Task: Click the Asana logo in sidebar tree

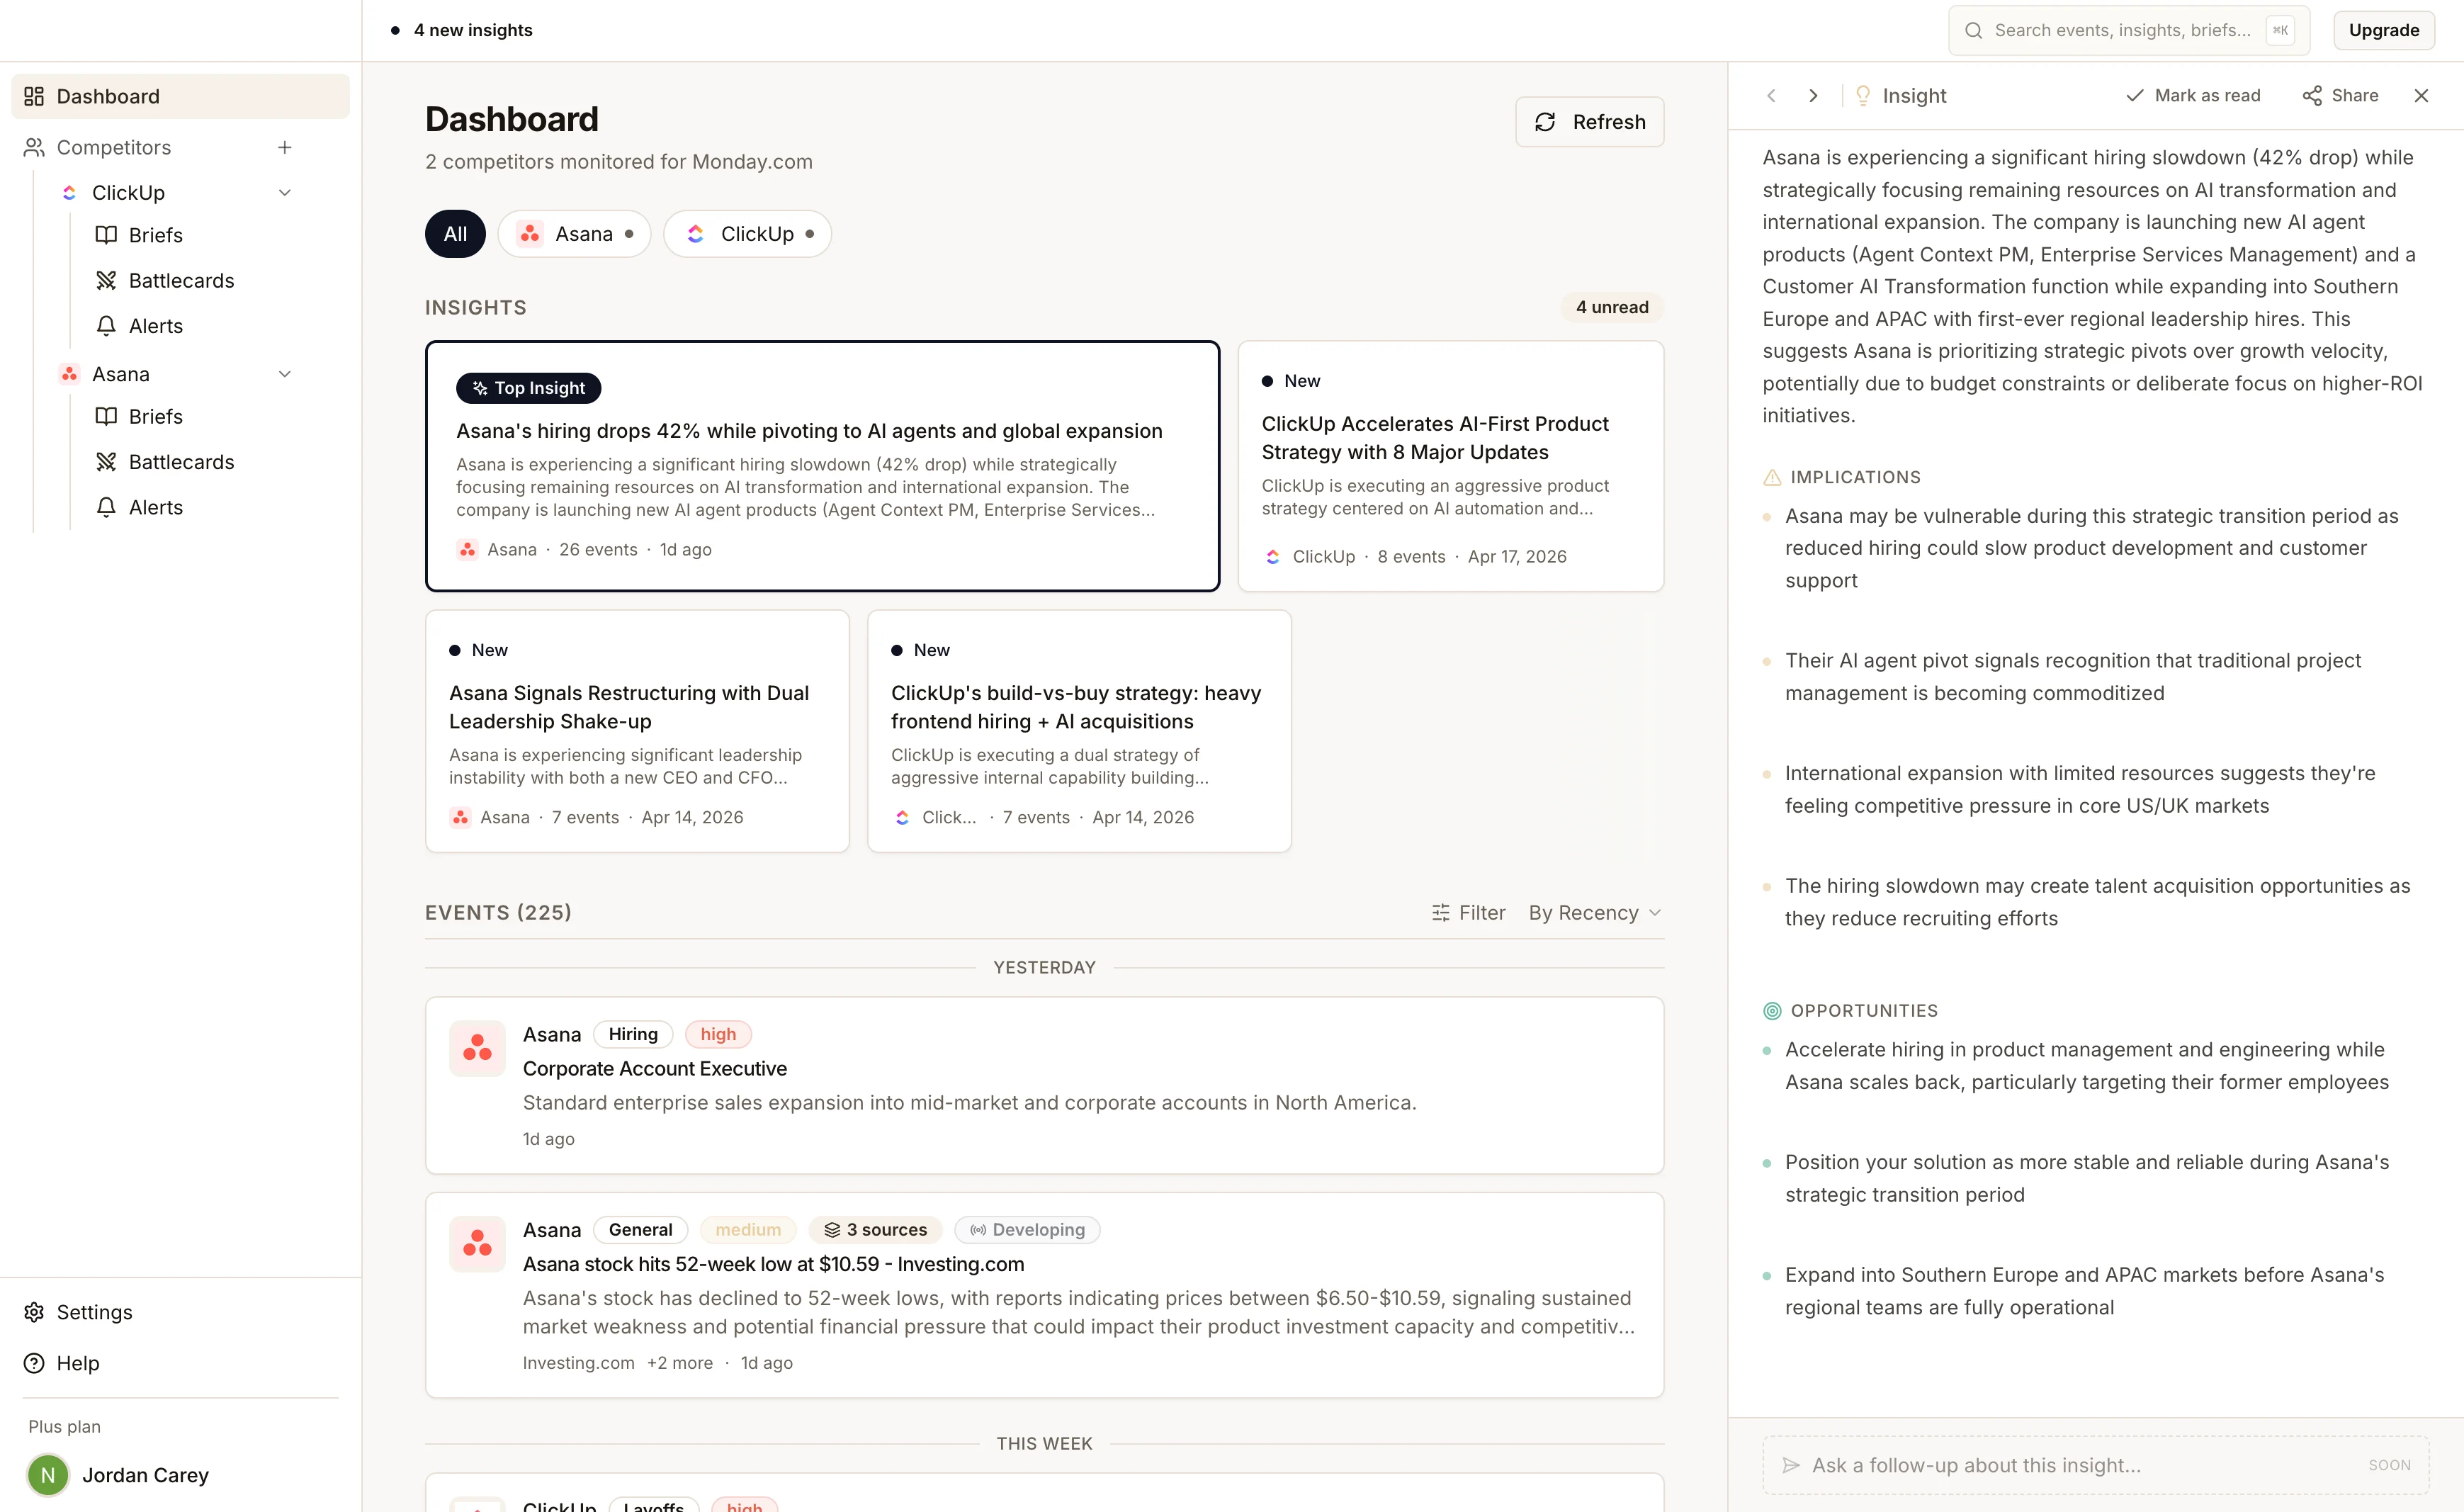Action: point(69,373)
